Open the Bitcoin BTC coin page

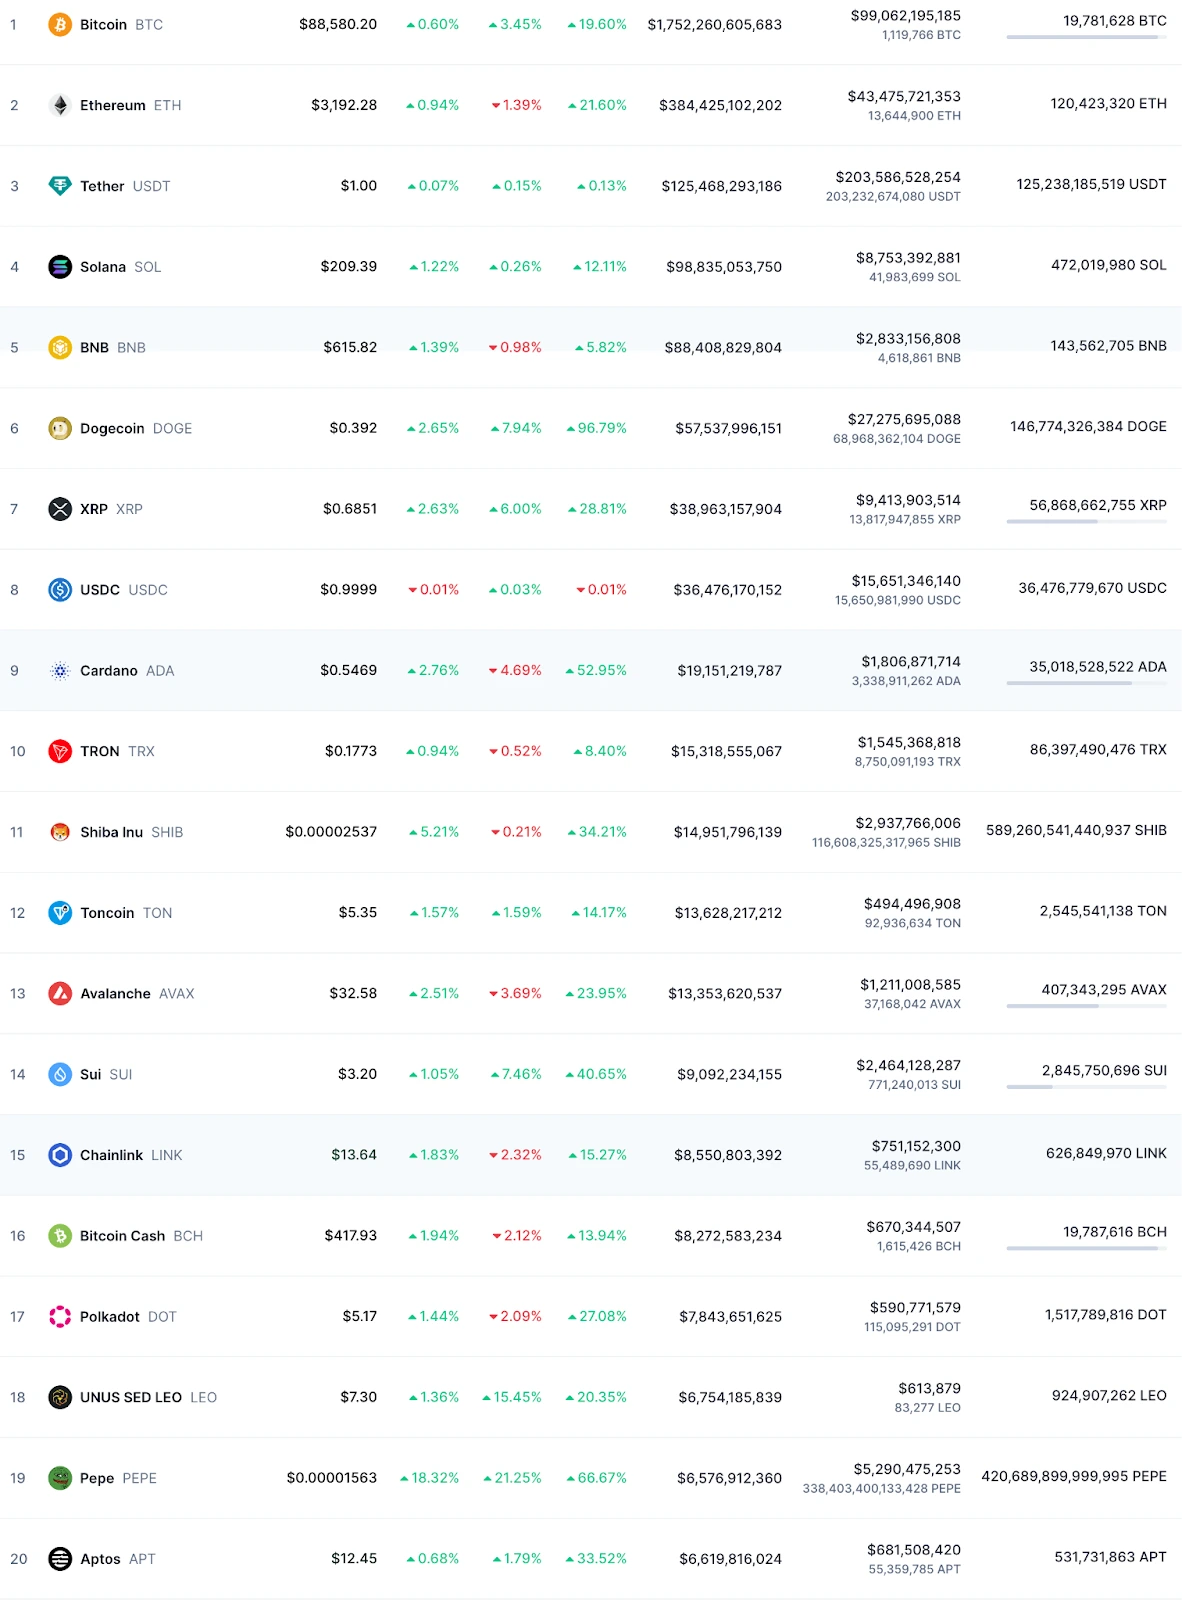pos(121,24)
